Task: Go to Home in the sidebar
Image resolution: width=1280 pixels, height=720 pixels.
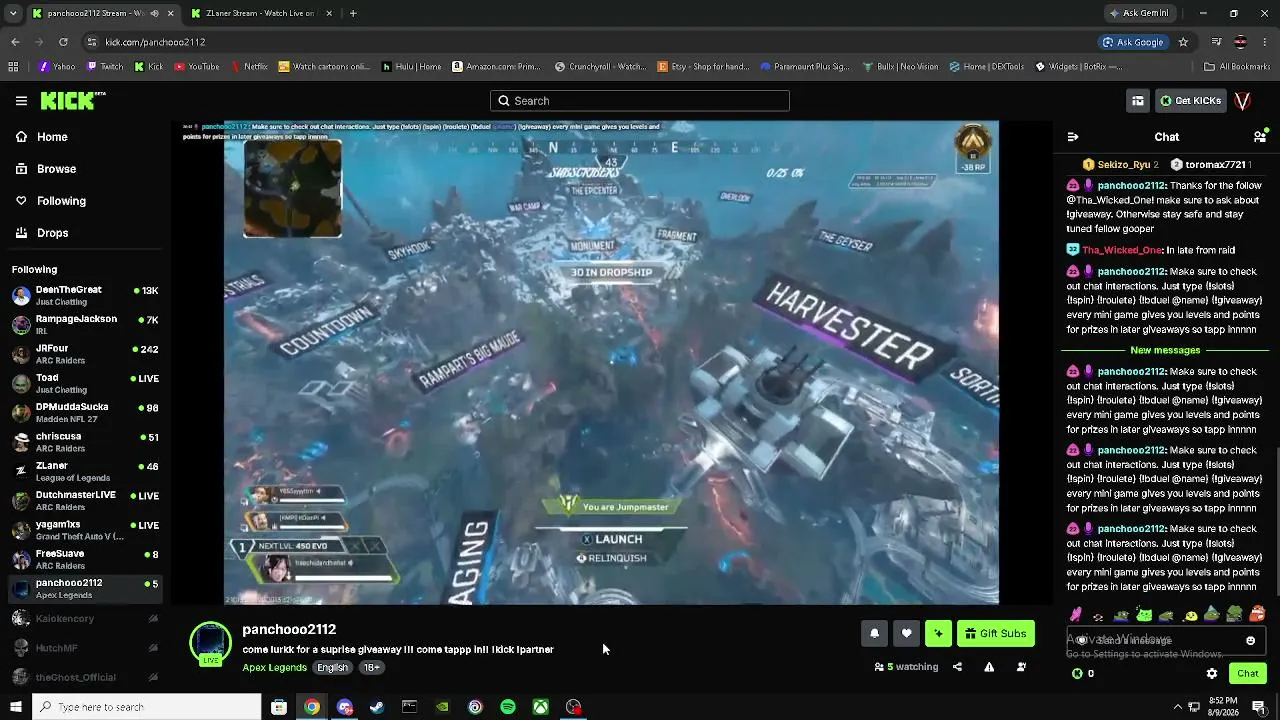Action: [52, 137]
